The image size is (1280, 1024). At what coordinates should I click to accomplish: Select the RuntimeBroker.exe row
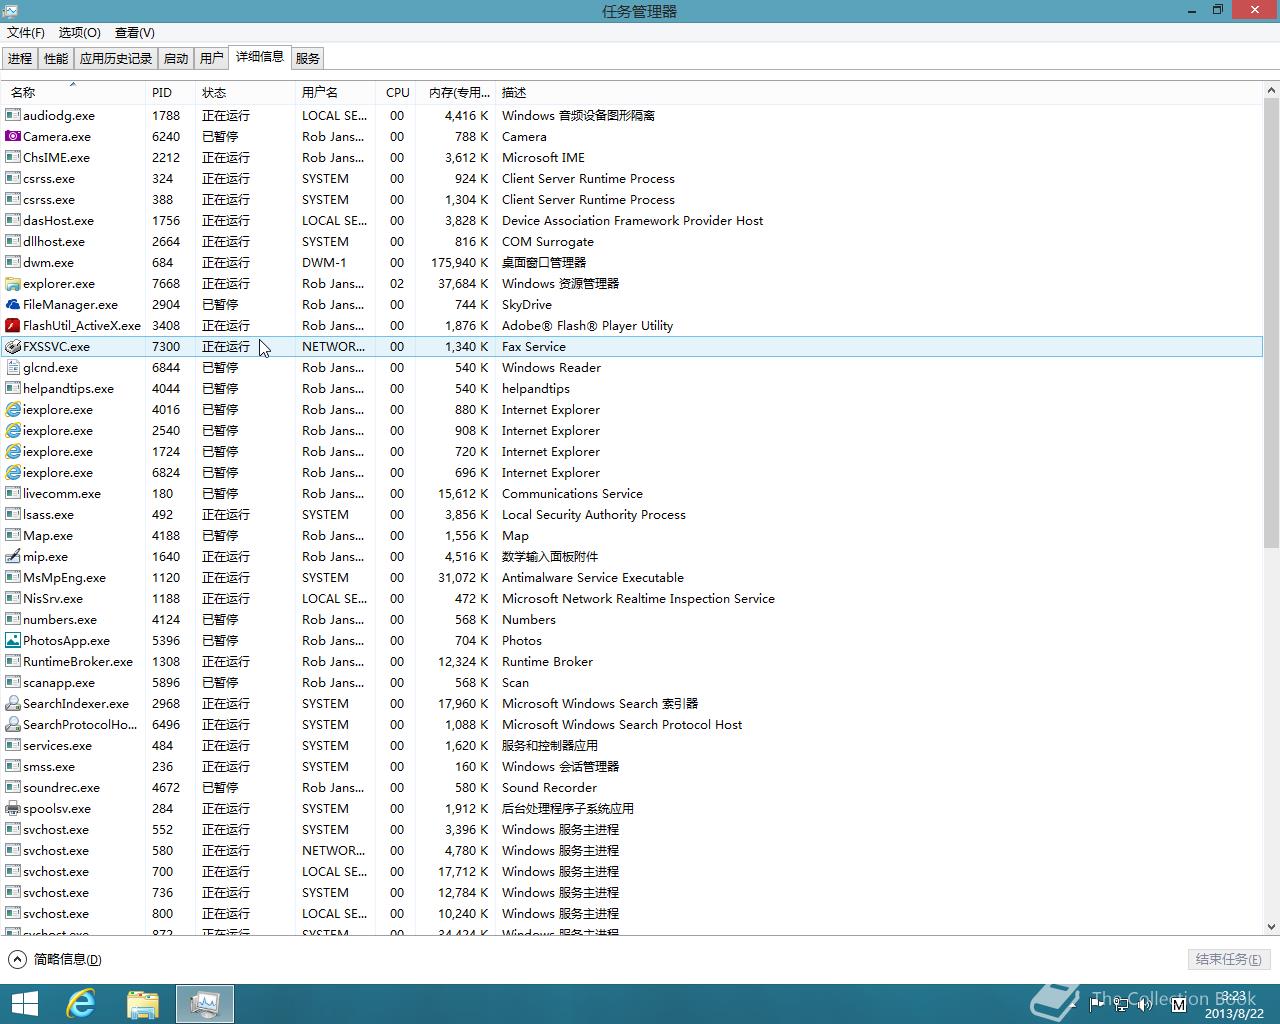coord(632,661)
